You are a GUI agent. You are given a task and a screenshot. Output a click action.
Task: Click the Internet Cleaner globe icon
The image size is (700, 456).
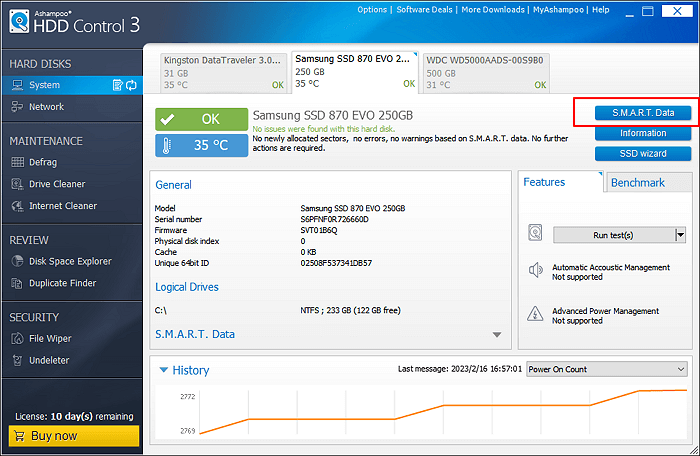coord(18,206)
